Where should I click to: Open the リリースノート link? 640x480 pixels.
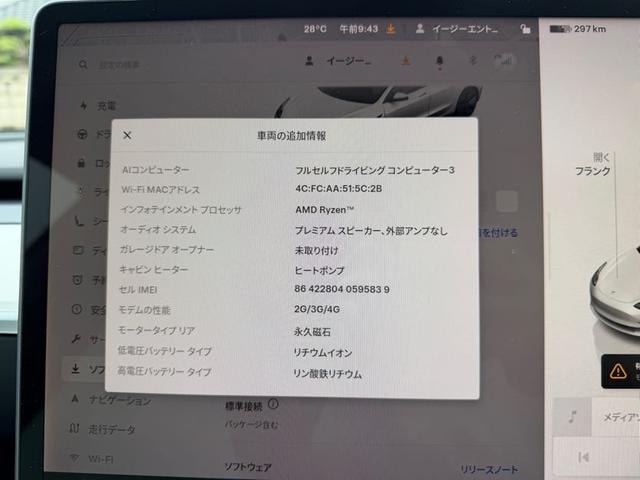(489, 470)
